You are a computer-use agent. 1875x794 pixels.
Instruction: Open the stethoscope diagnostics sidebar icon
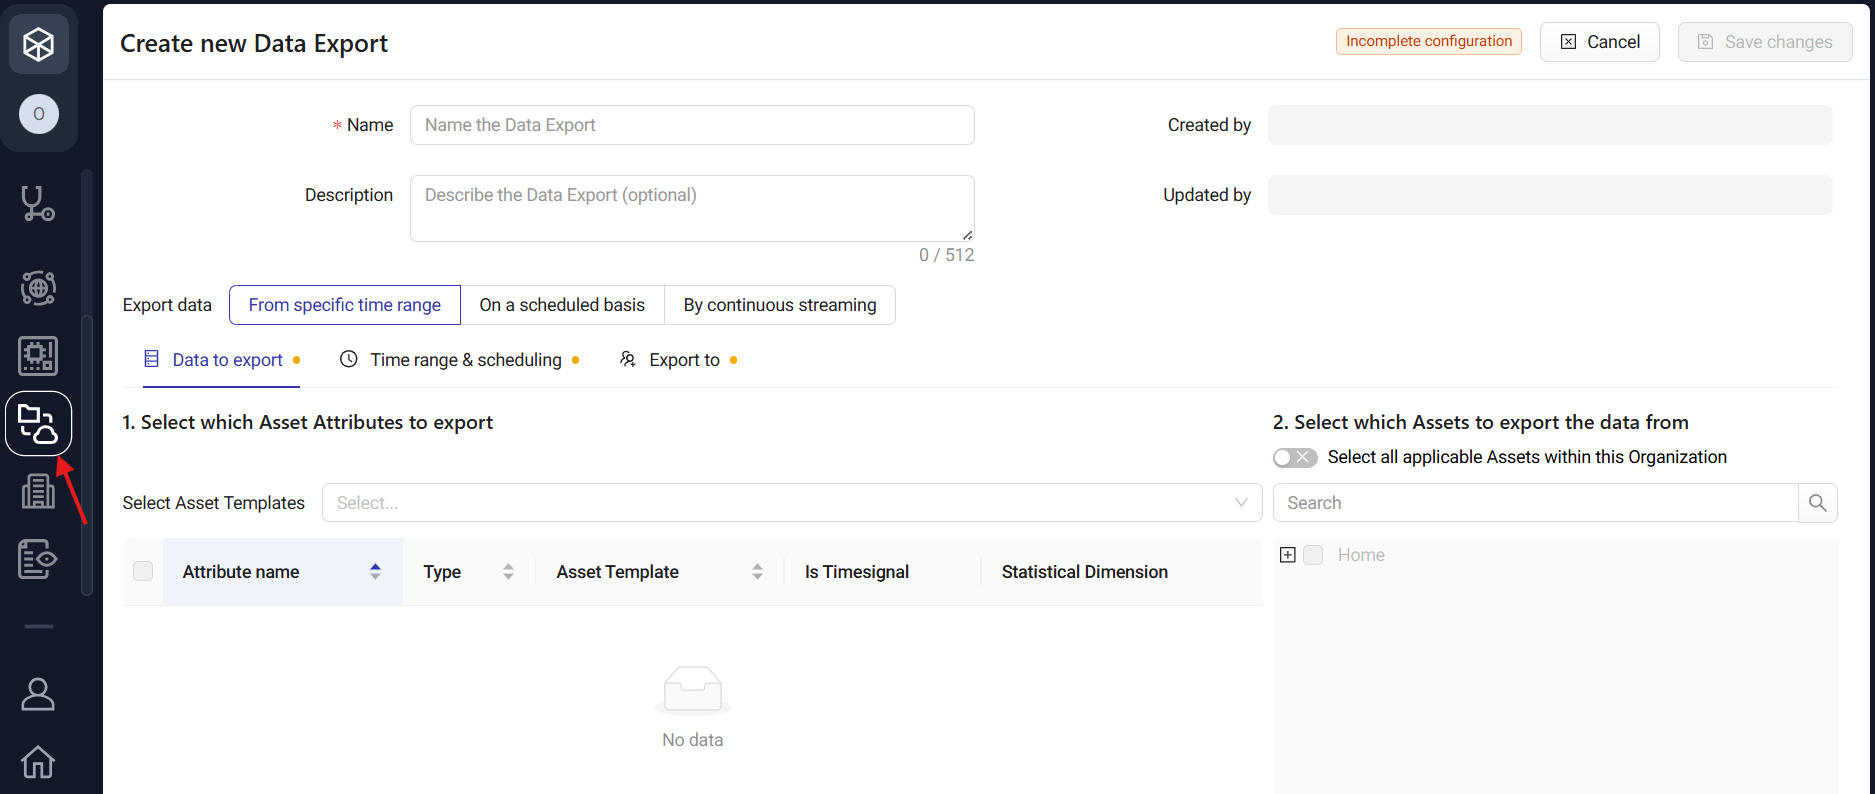38,204
